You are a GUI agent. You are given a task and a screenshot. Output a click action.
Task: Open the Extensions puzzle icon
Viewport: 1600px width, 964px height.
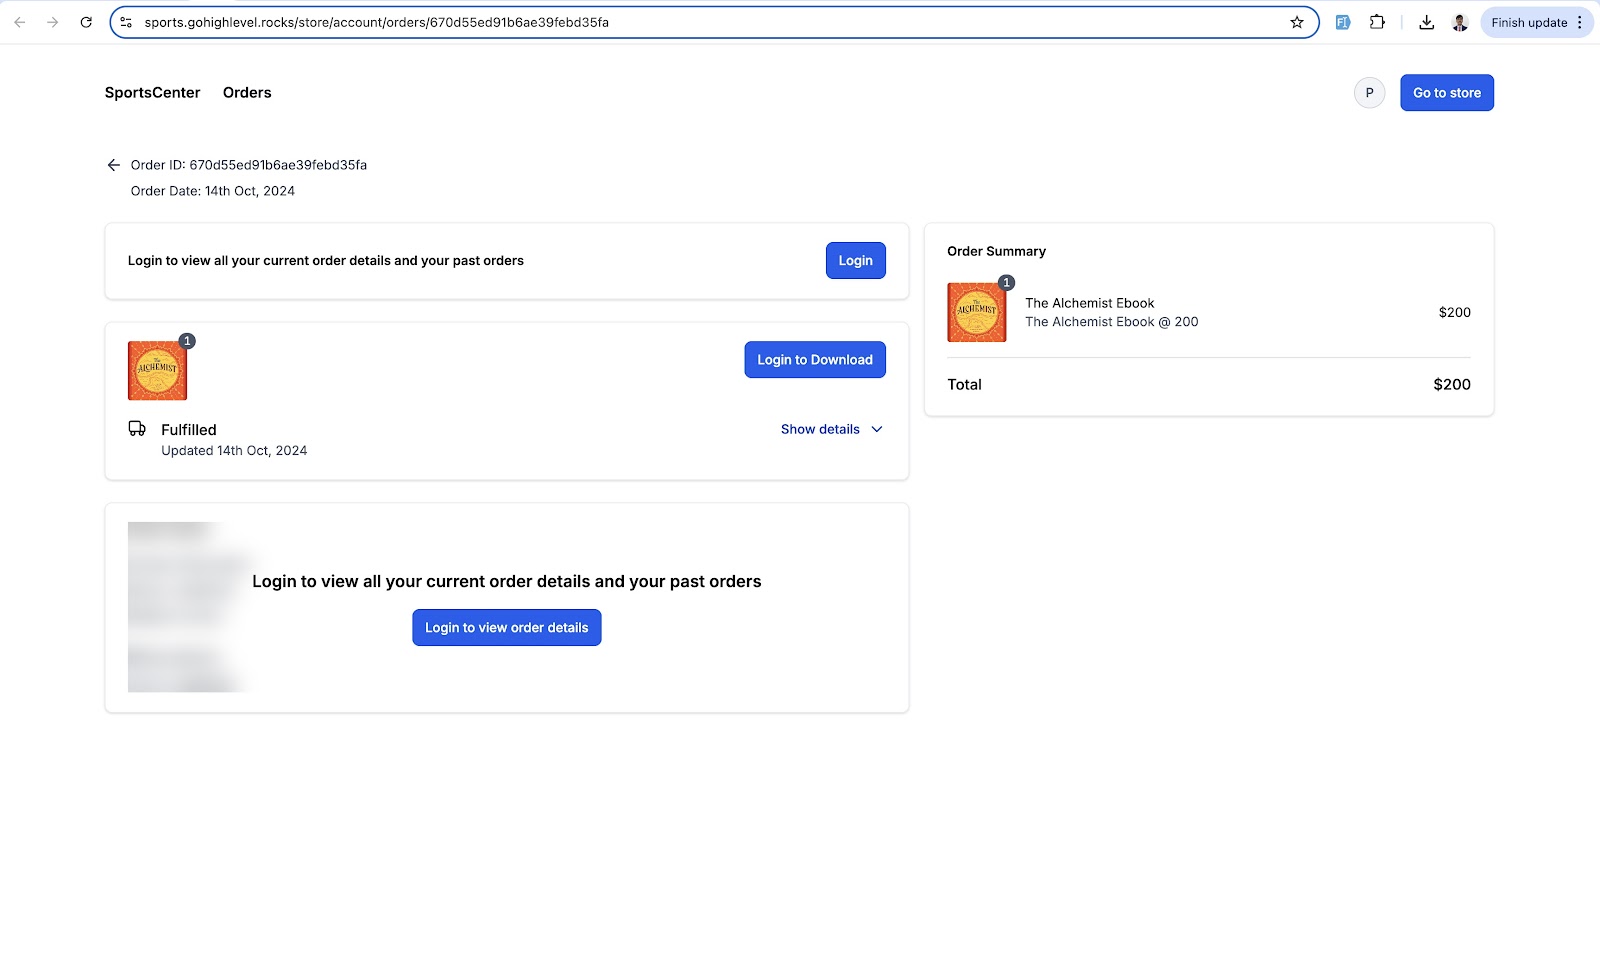coord(1377,22)
